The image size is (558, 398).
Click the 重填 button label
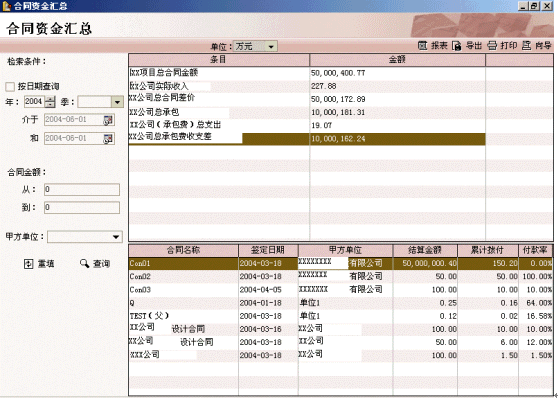(x=46, y=264)
